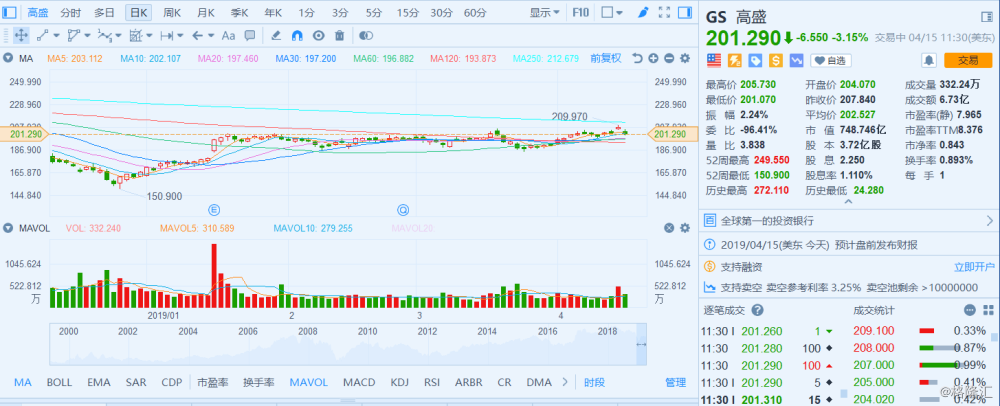Collapse the MAVOL indicator panel arrow

8,228
